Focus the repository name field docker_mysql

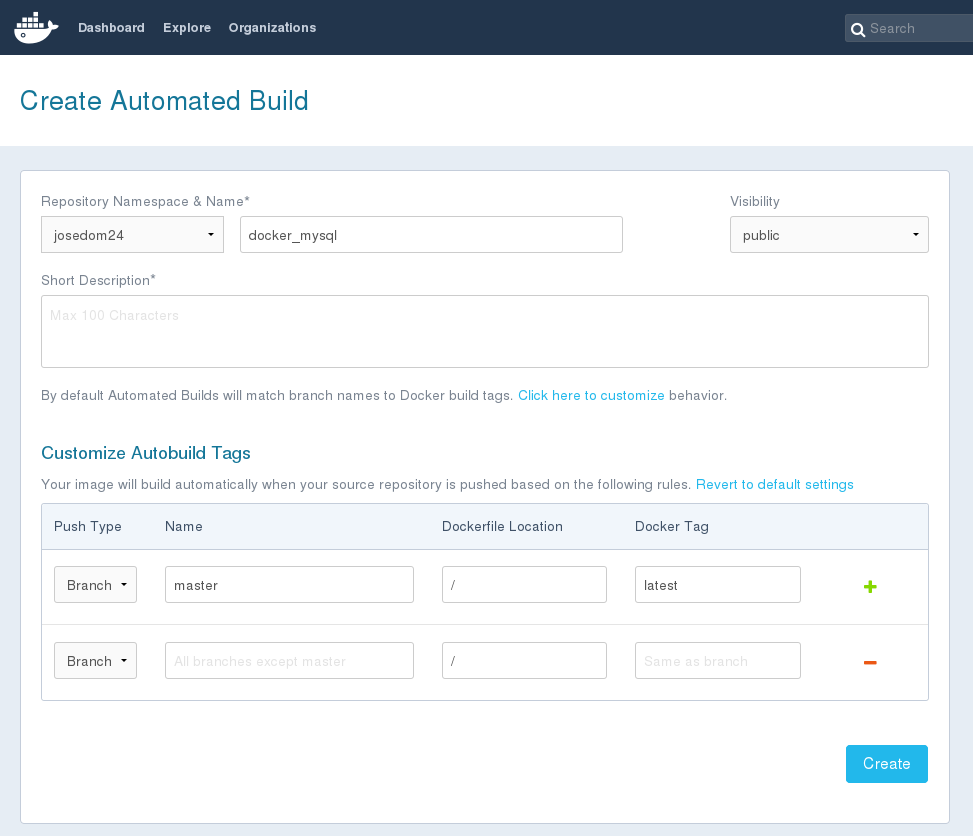tap(431, 235)
